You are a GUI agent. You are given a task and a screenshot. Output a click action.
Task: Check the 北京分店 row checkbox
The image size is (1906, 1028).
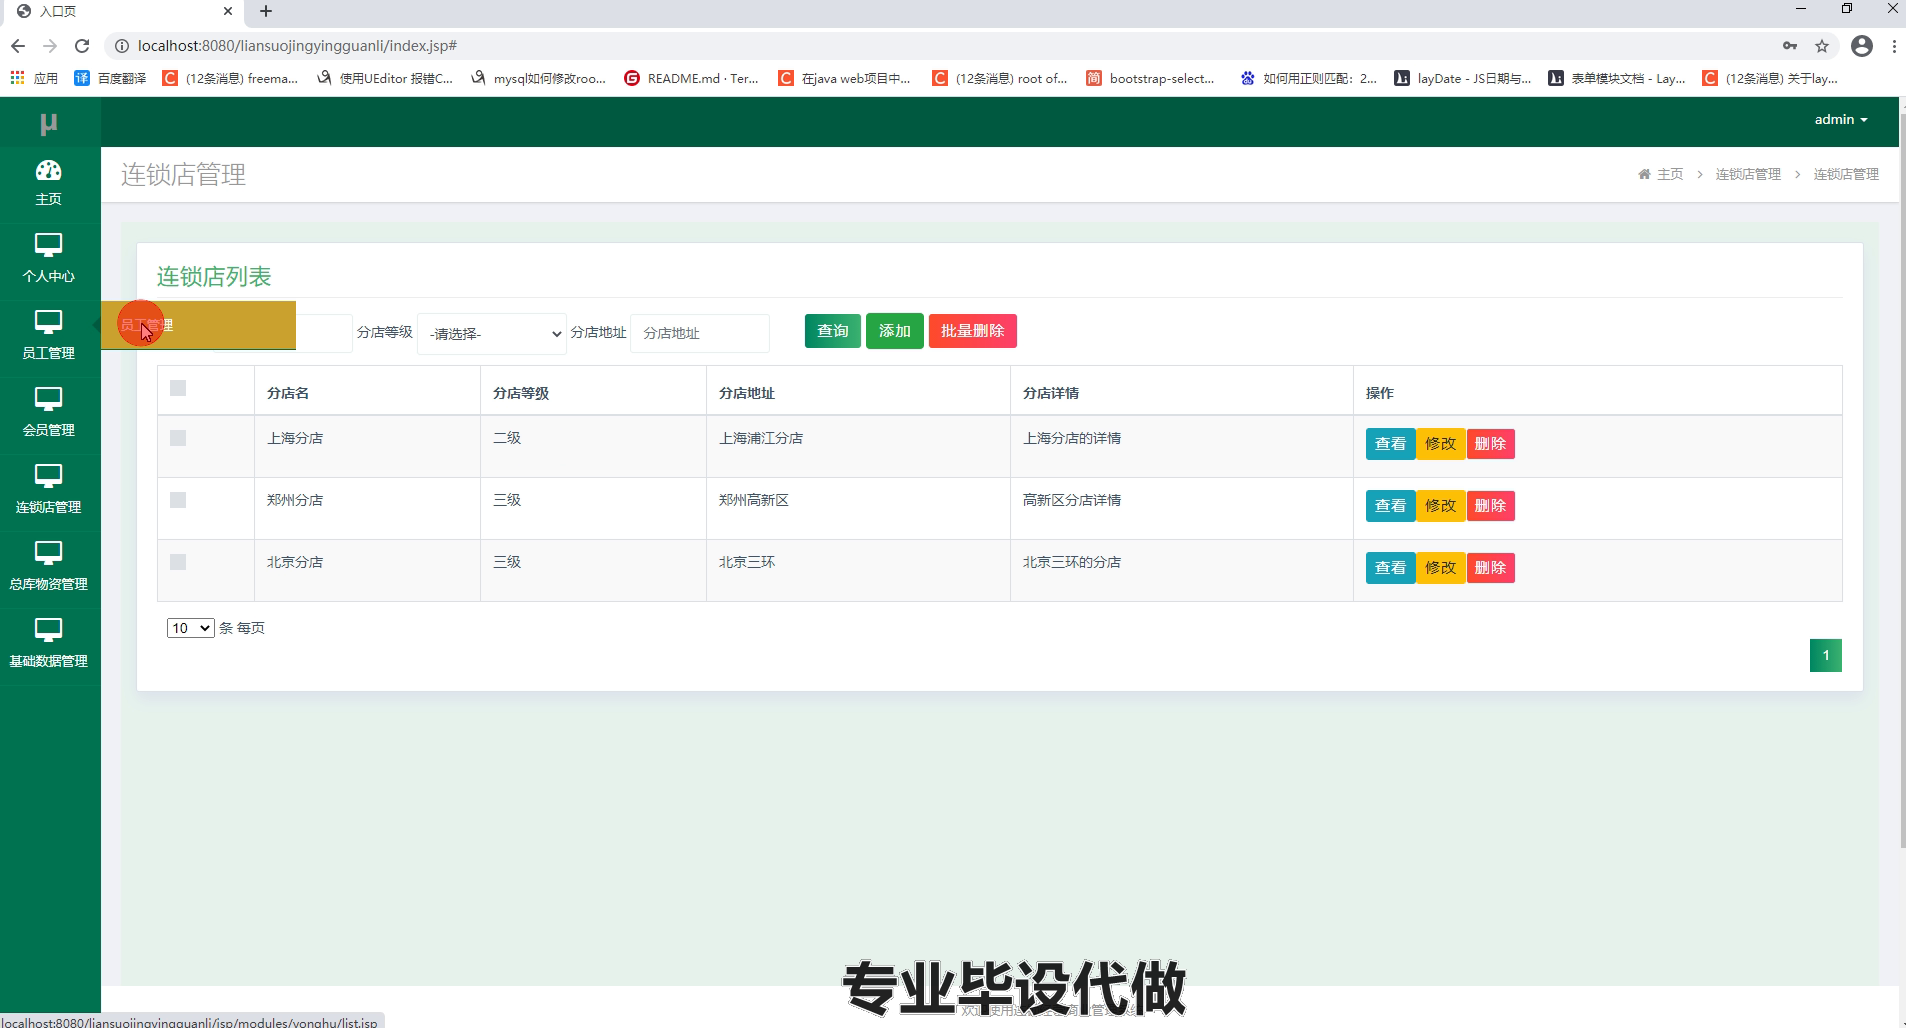[178, 562]
